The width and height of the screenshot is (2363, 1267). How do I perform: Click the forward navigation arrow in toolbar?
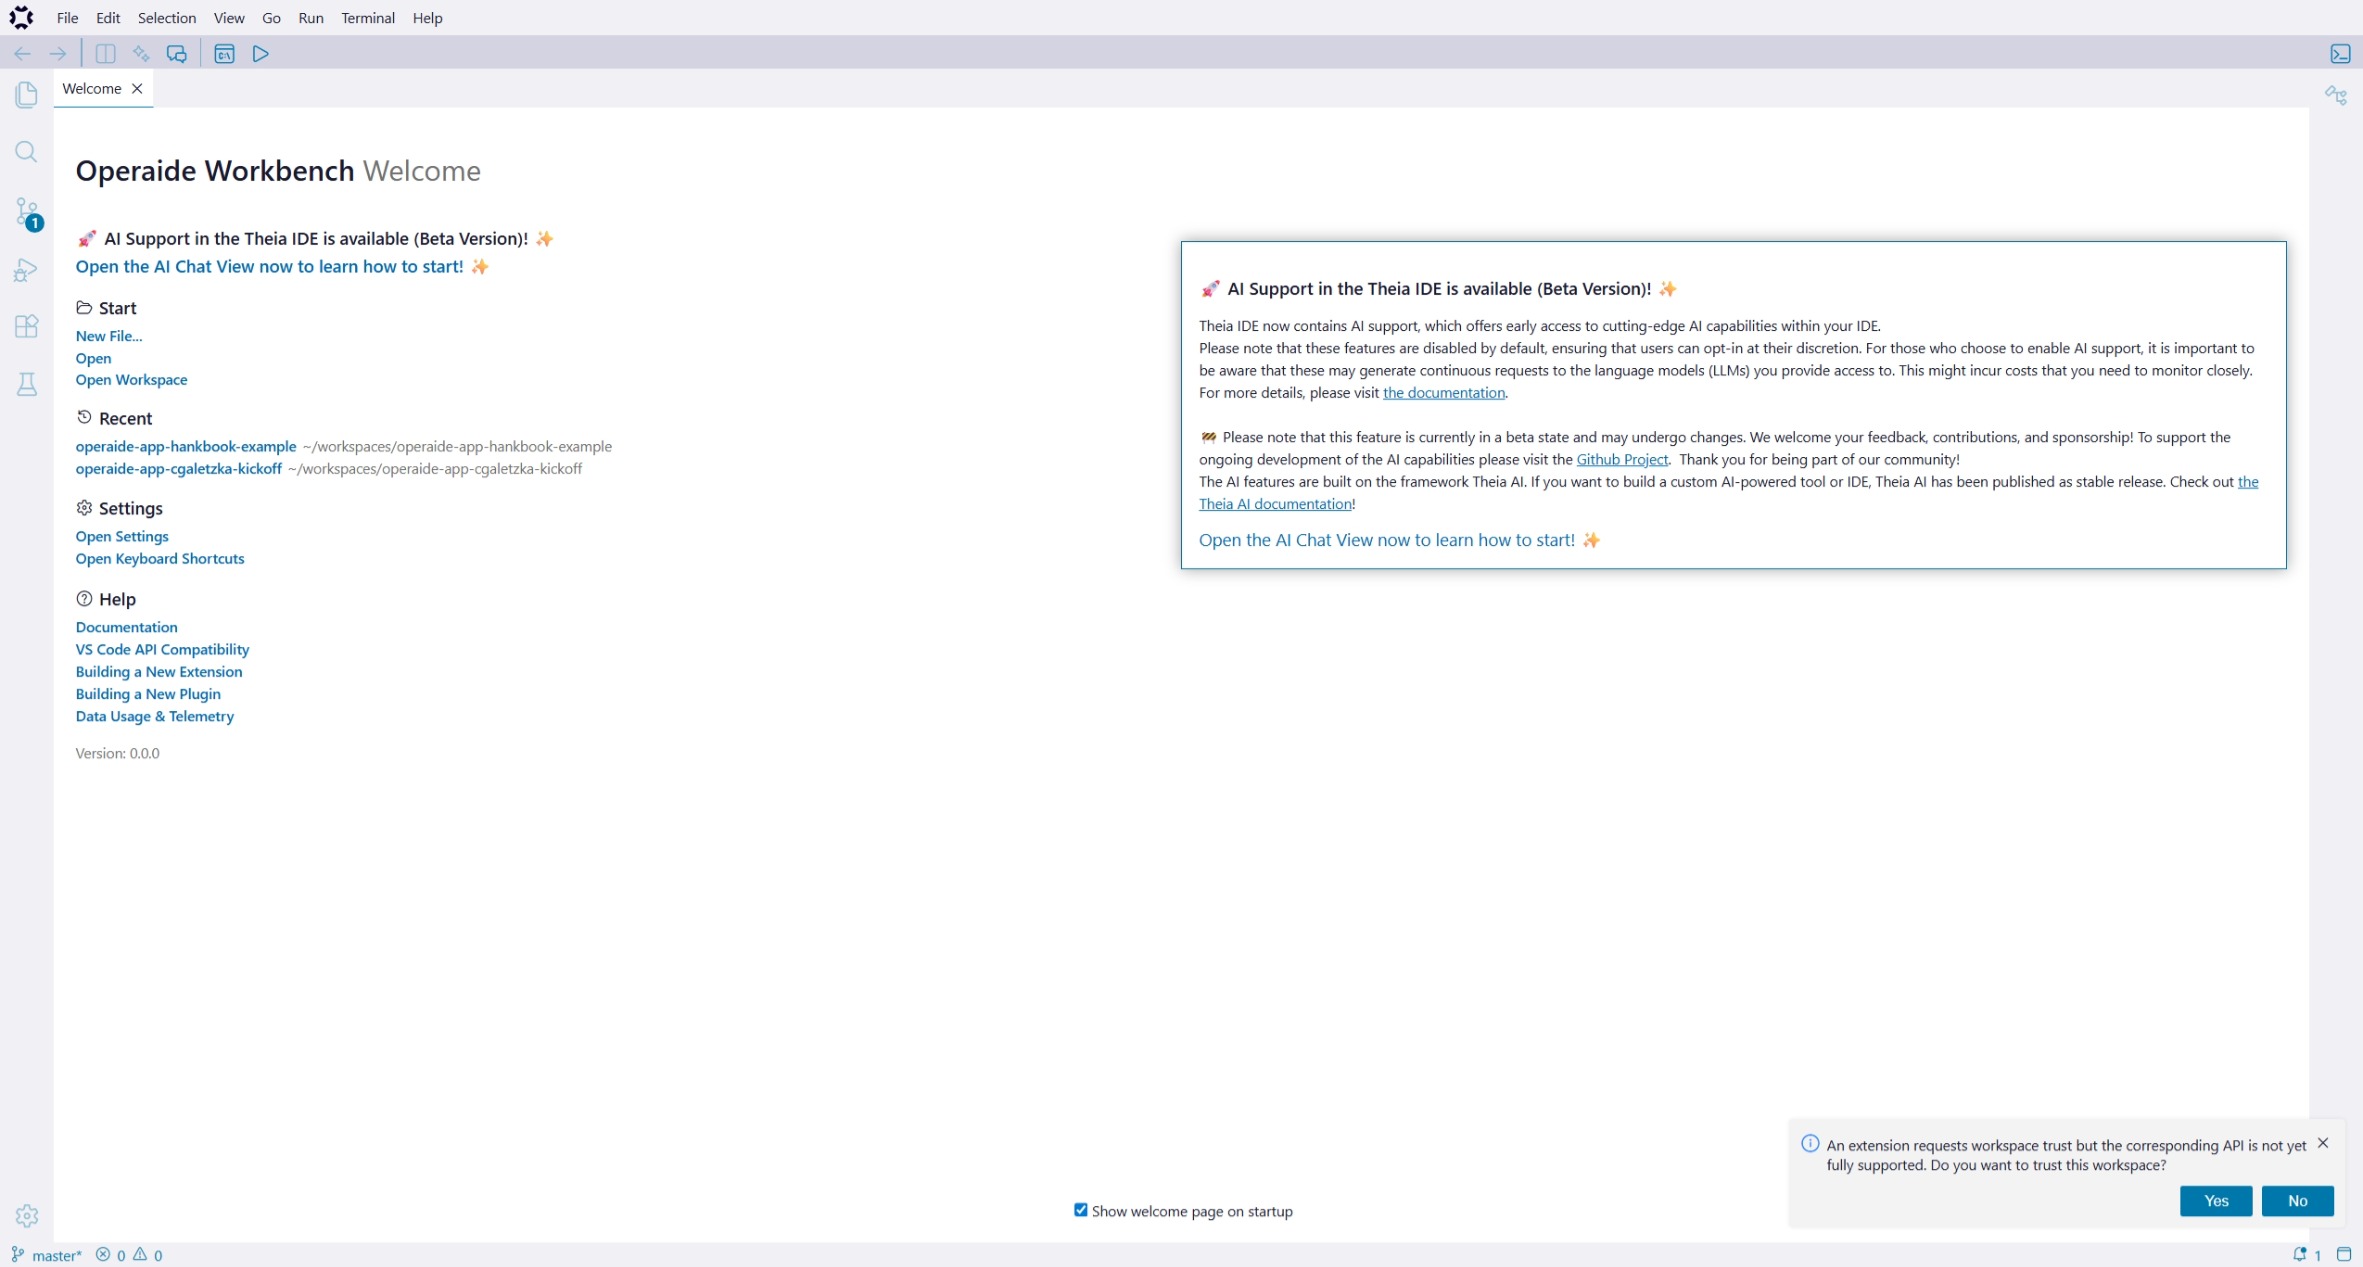pyautogui.click(x=58, y=54)
